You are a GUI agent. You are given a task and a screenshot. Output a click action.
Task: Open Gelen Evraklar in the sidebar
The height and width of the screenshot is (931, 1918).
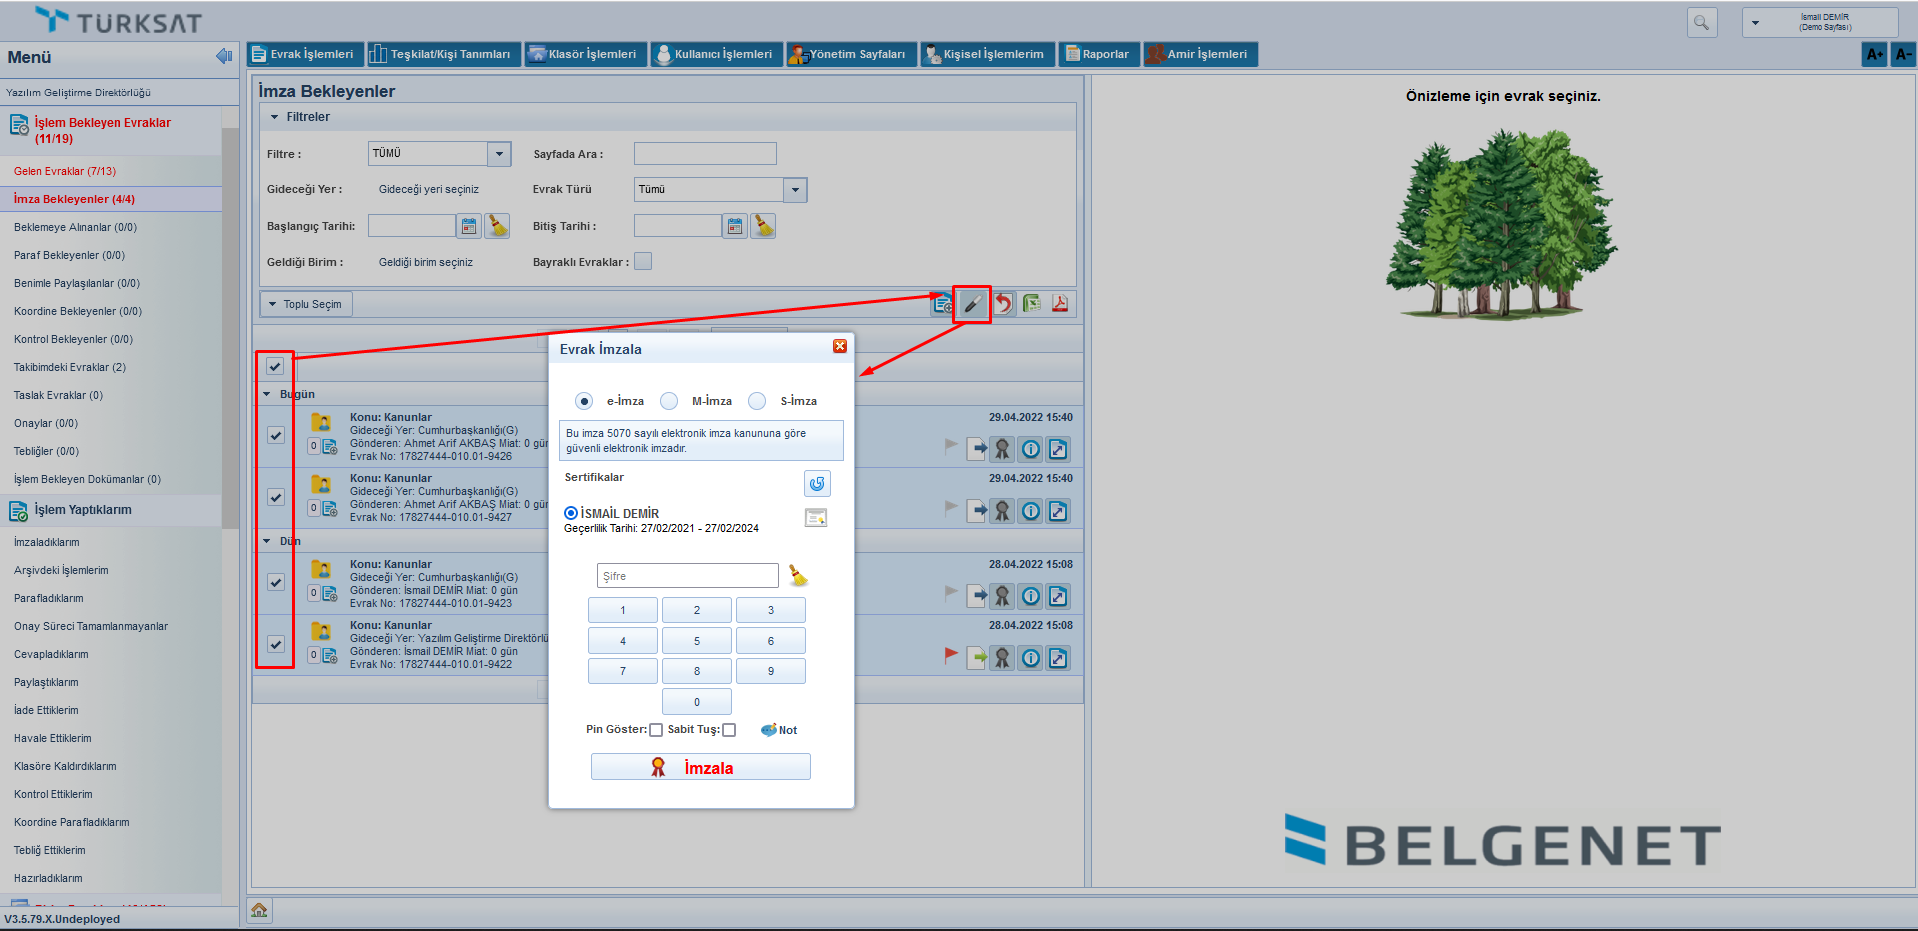[x=65, y=171]
